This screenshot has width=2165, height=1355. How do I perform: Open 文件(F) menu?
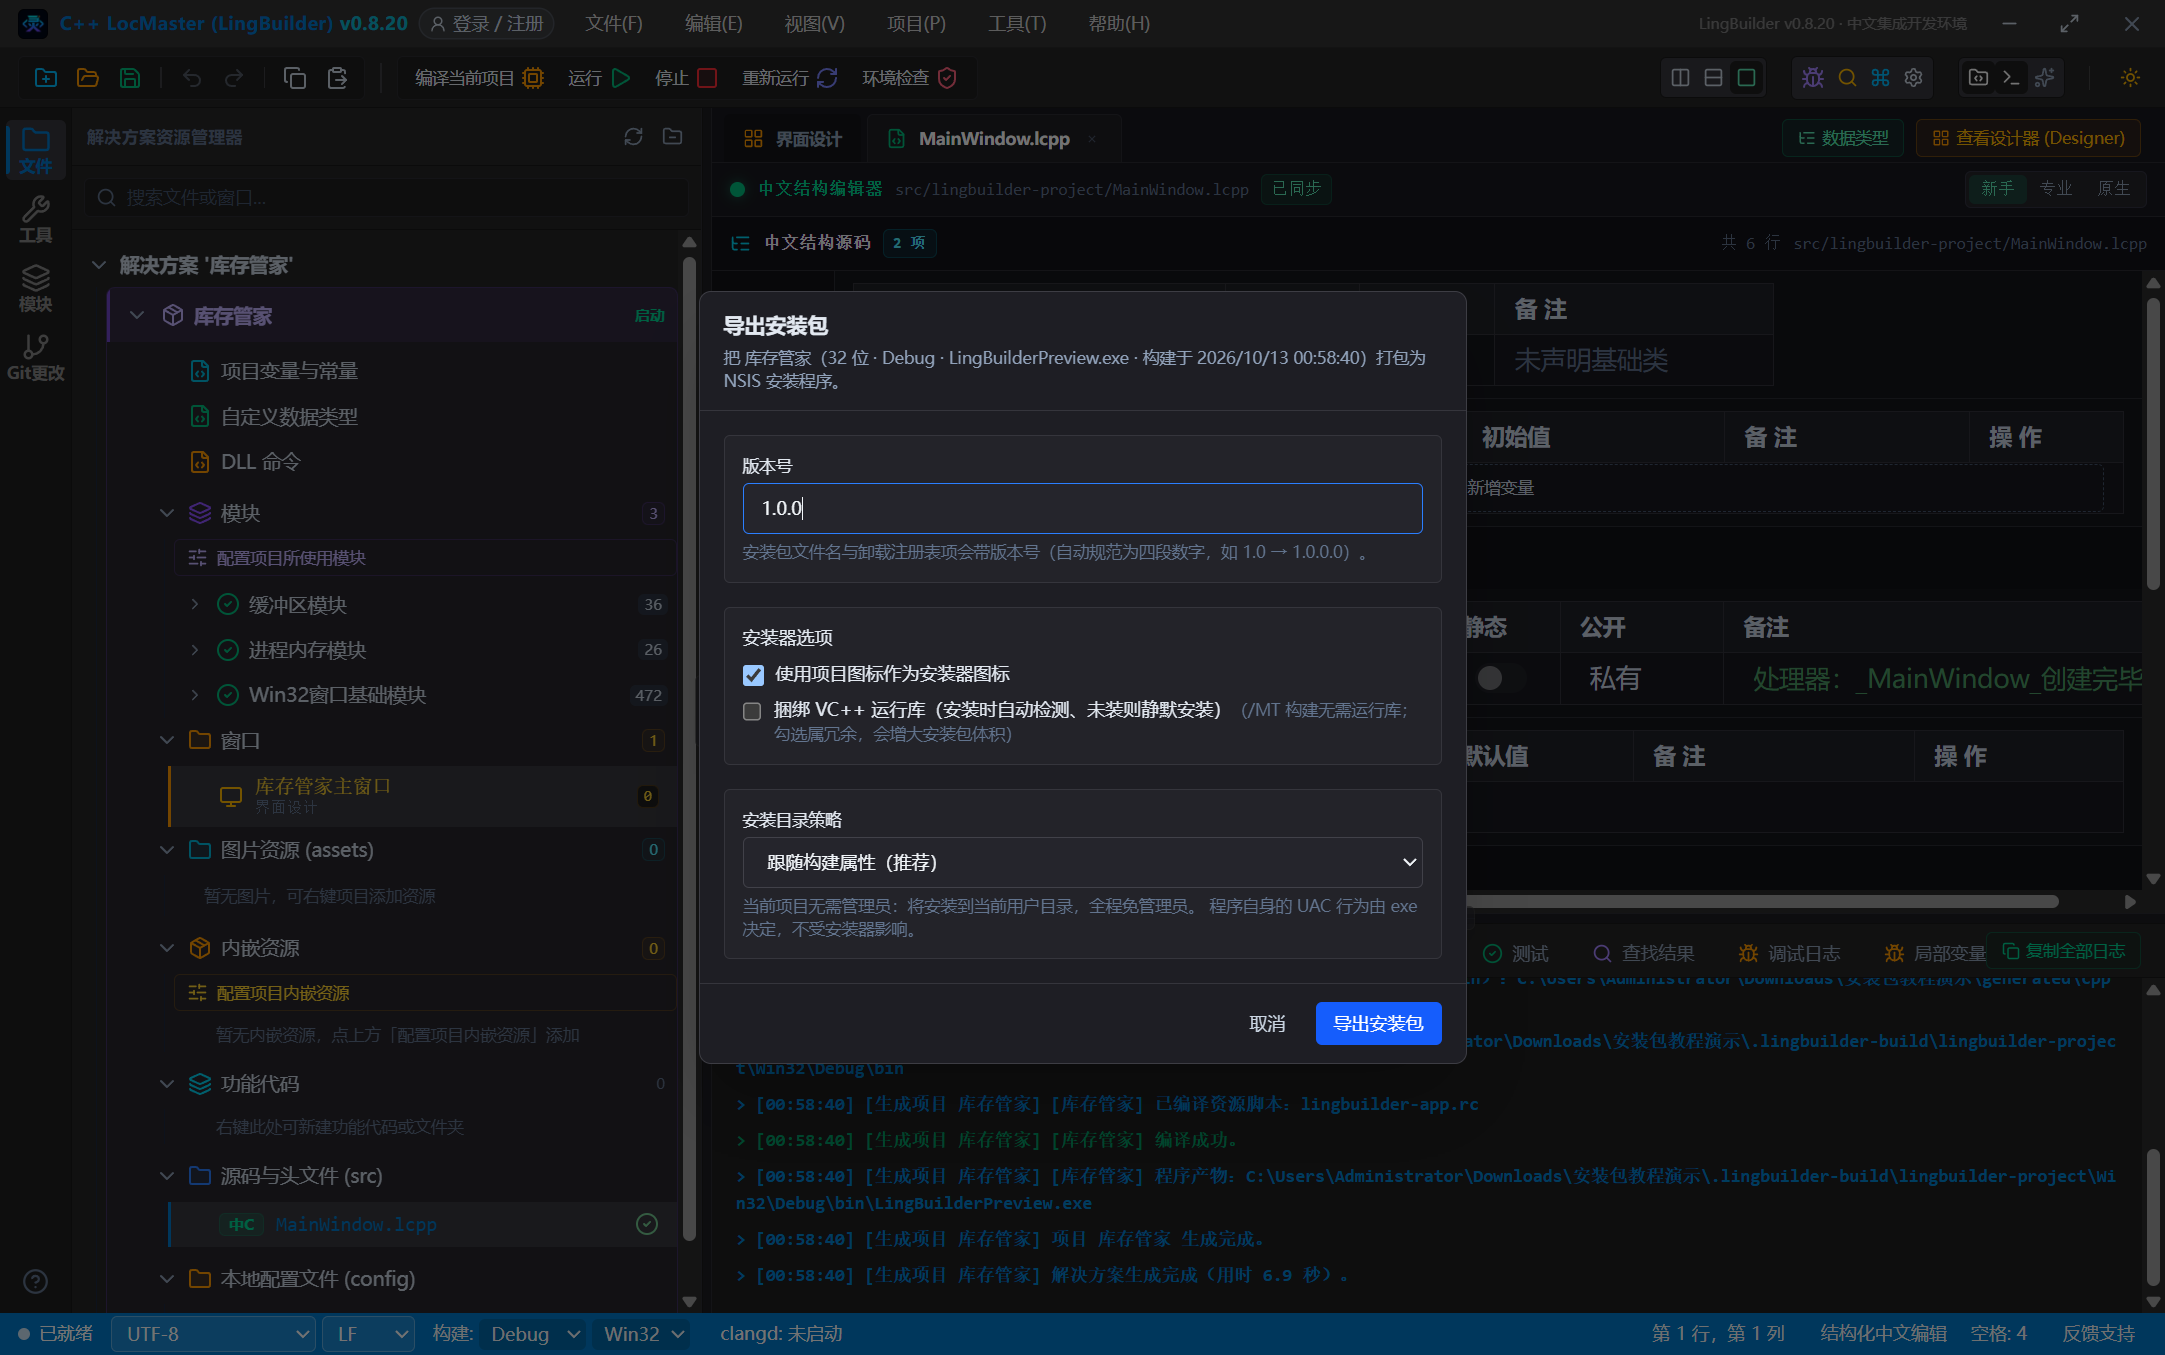point(614,23)
